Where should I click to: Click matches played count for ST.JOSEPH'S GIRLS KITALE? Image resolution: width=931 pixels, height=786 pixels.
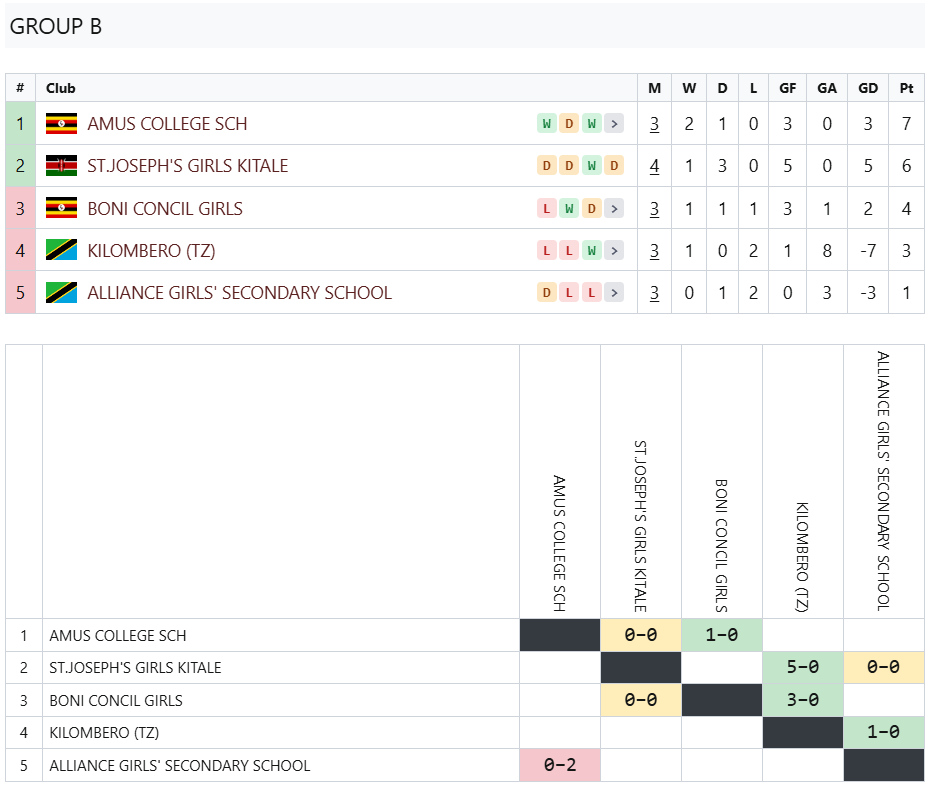coord(654,166)
